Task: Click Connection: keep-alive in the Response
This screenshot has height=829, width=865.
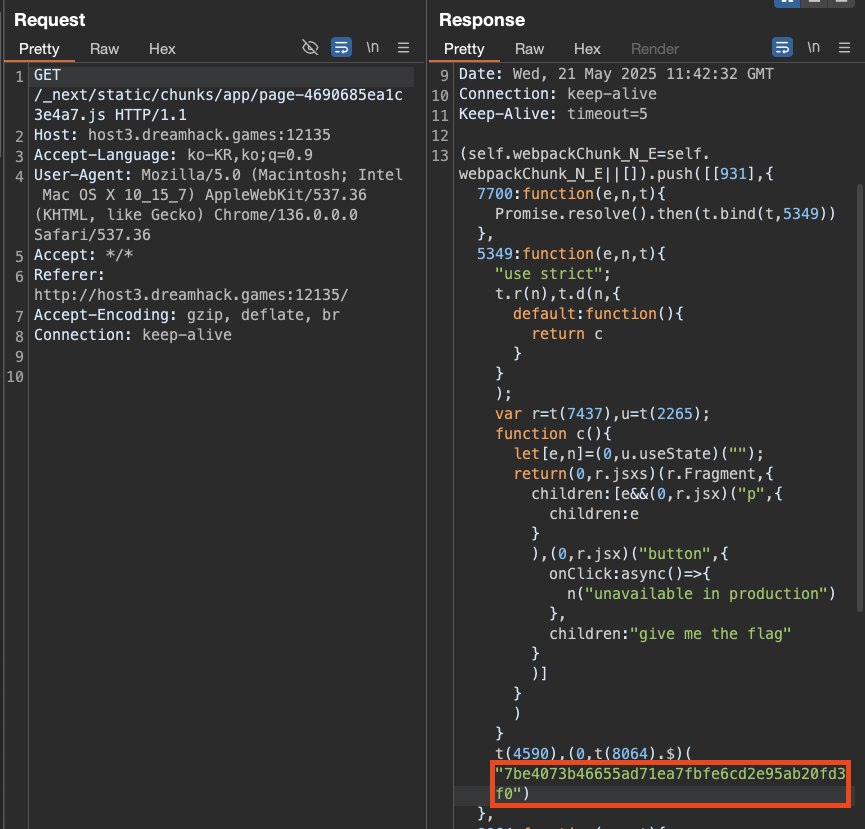Action: click(558, 94)
